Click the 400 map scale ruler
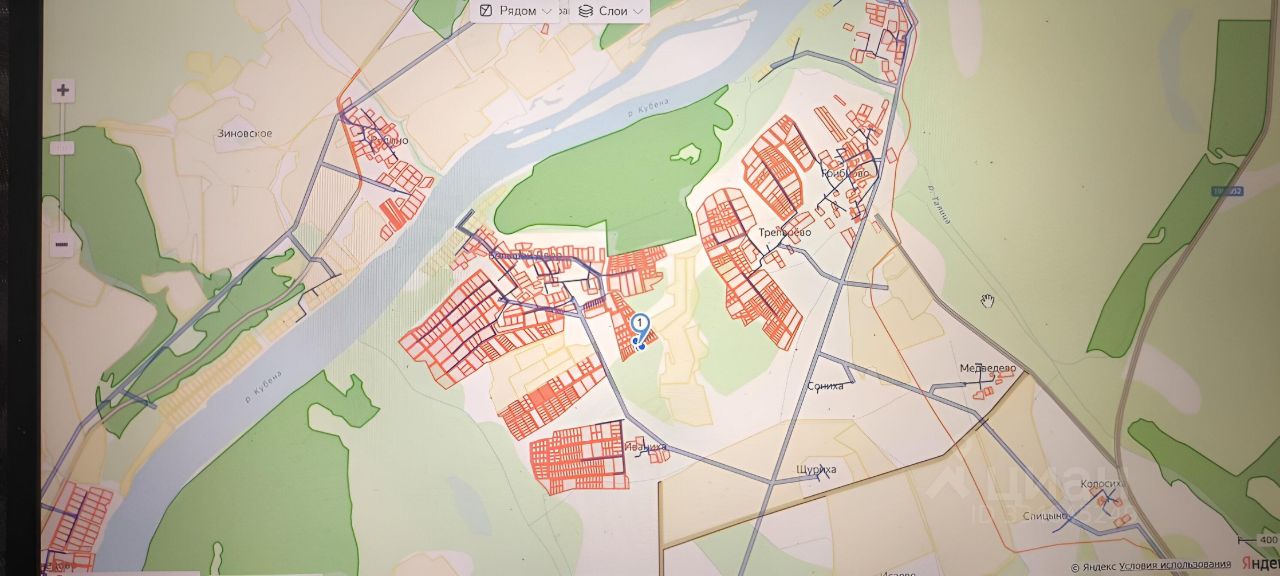This screenshot has height=576, width=1280. [x=1258, y=540]
